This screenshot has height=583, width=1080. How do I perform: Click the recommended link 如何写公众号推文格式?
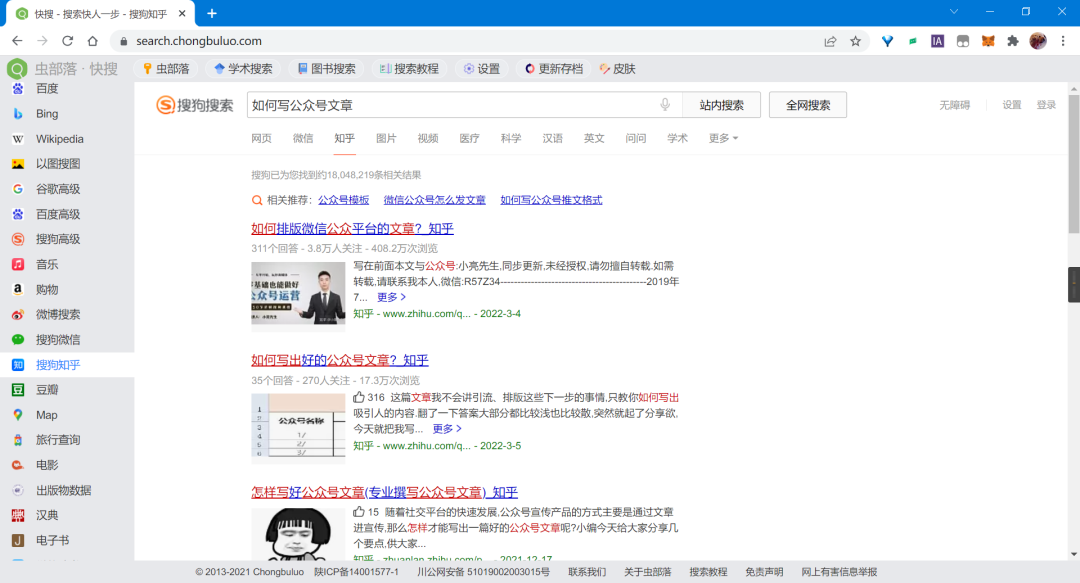[551, 200]
